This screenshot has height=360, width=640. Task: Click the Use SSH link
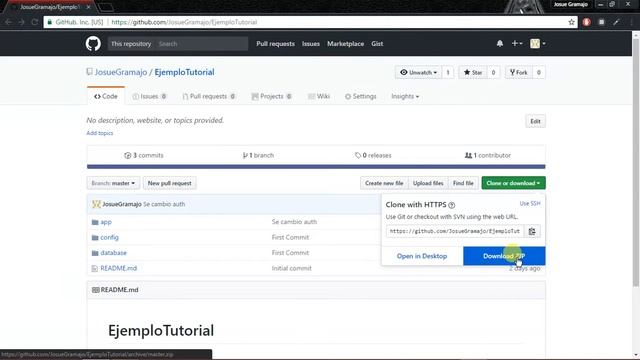click(530, 203)
